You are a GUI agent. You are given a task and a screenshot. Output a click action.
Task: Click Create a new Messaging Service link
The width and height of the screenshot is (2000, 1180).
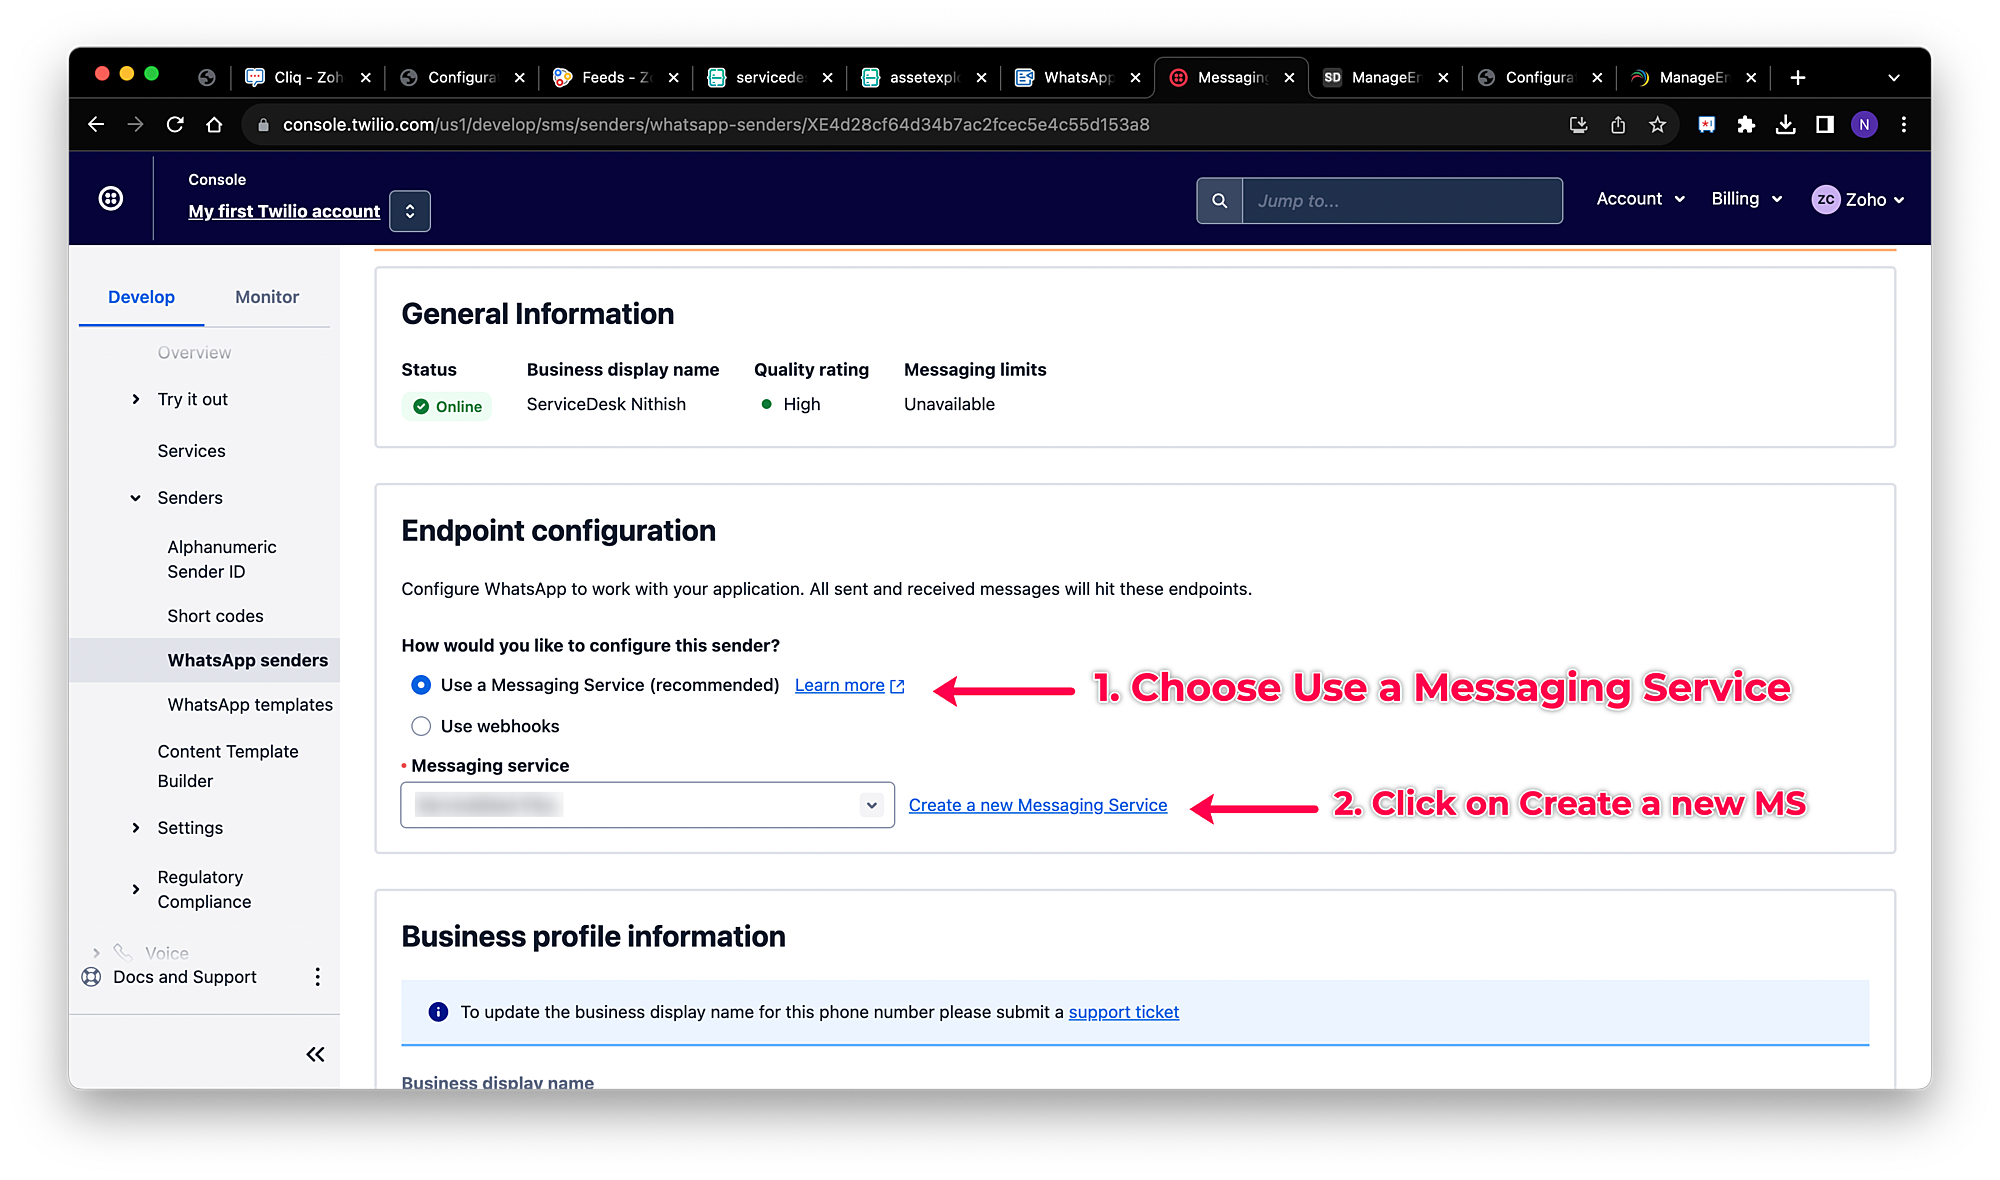[1037, 805]
